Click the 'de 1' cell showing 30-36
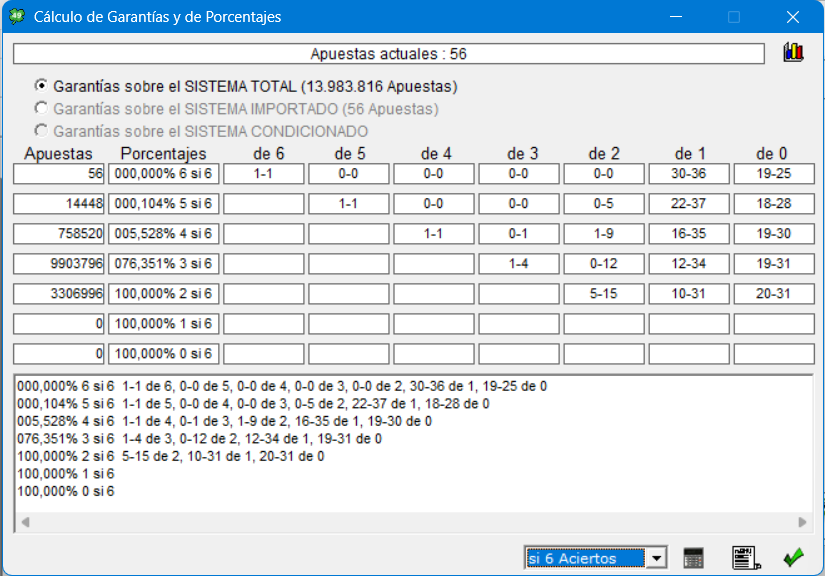Image resolution: width=825 pixels, height=576 pixels. tap(689, 174)
